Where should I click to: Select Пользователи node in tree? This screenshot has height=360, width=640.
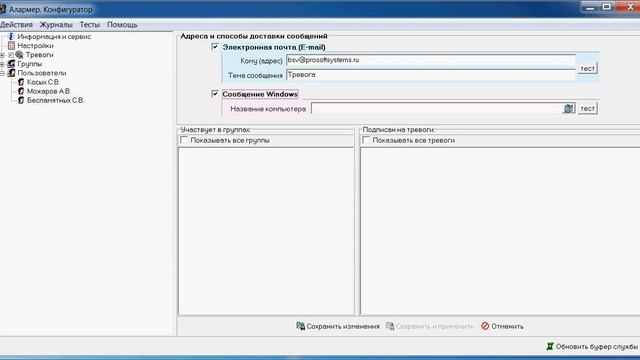tap(42, 73)
